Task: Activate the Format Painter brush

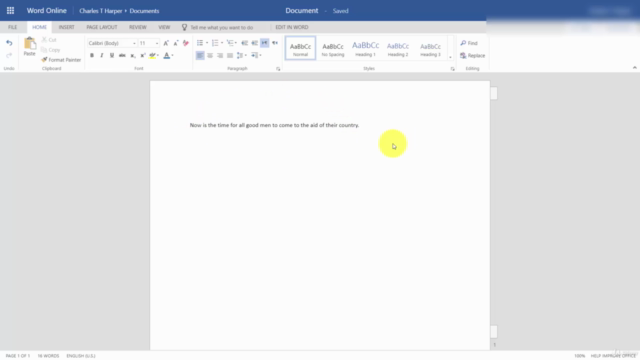Action: (61, 60)
